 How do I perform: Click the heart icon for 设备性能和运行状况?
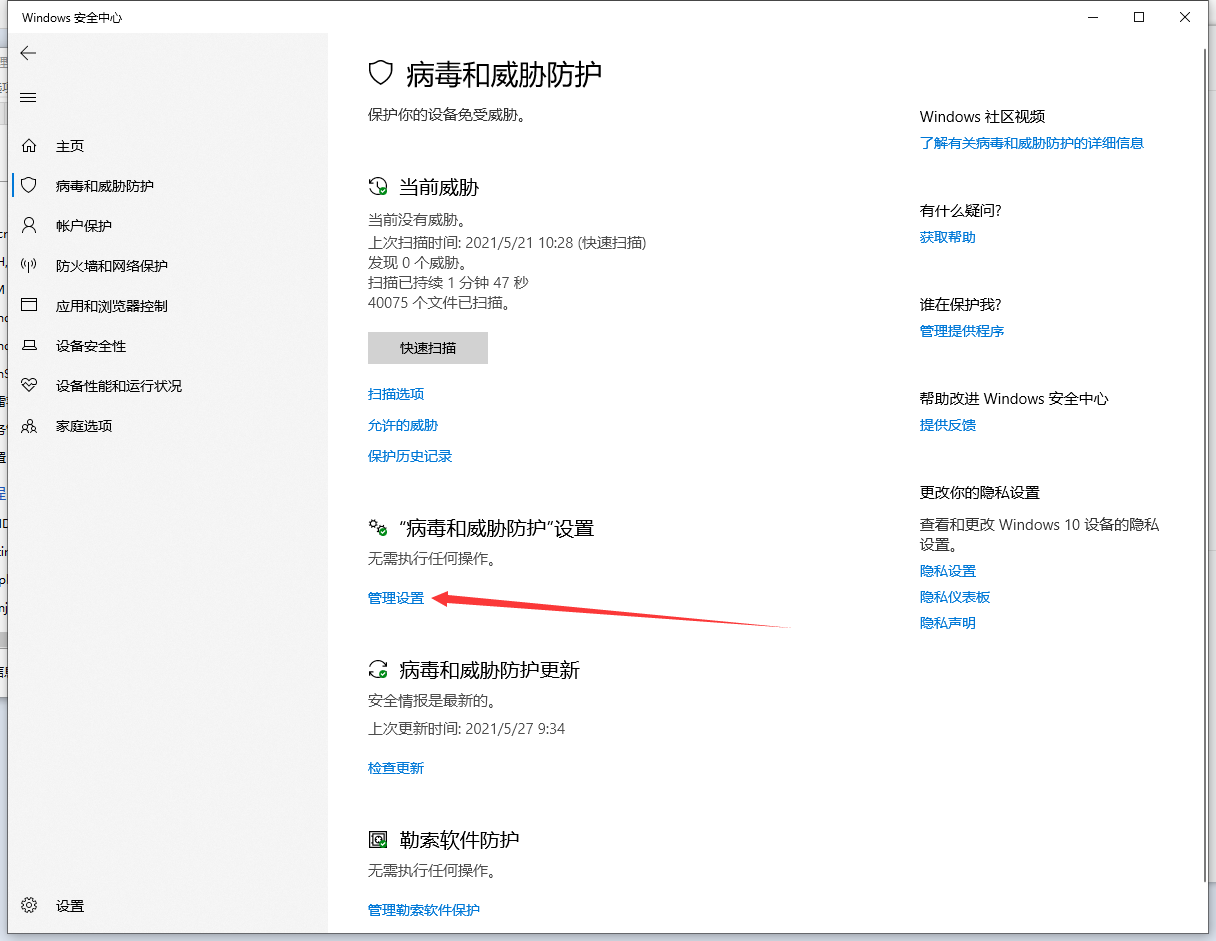point(29,386)
